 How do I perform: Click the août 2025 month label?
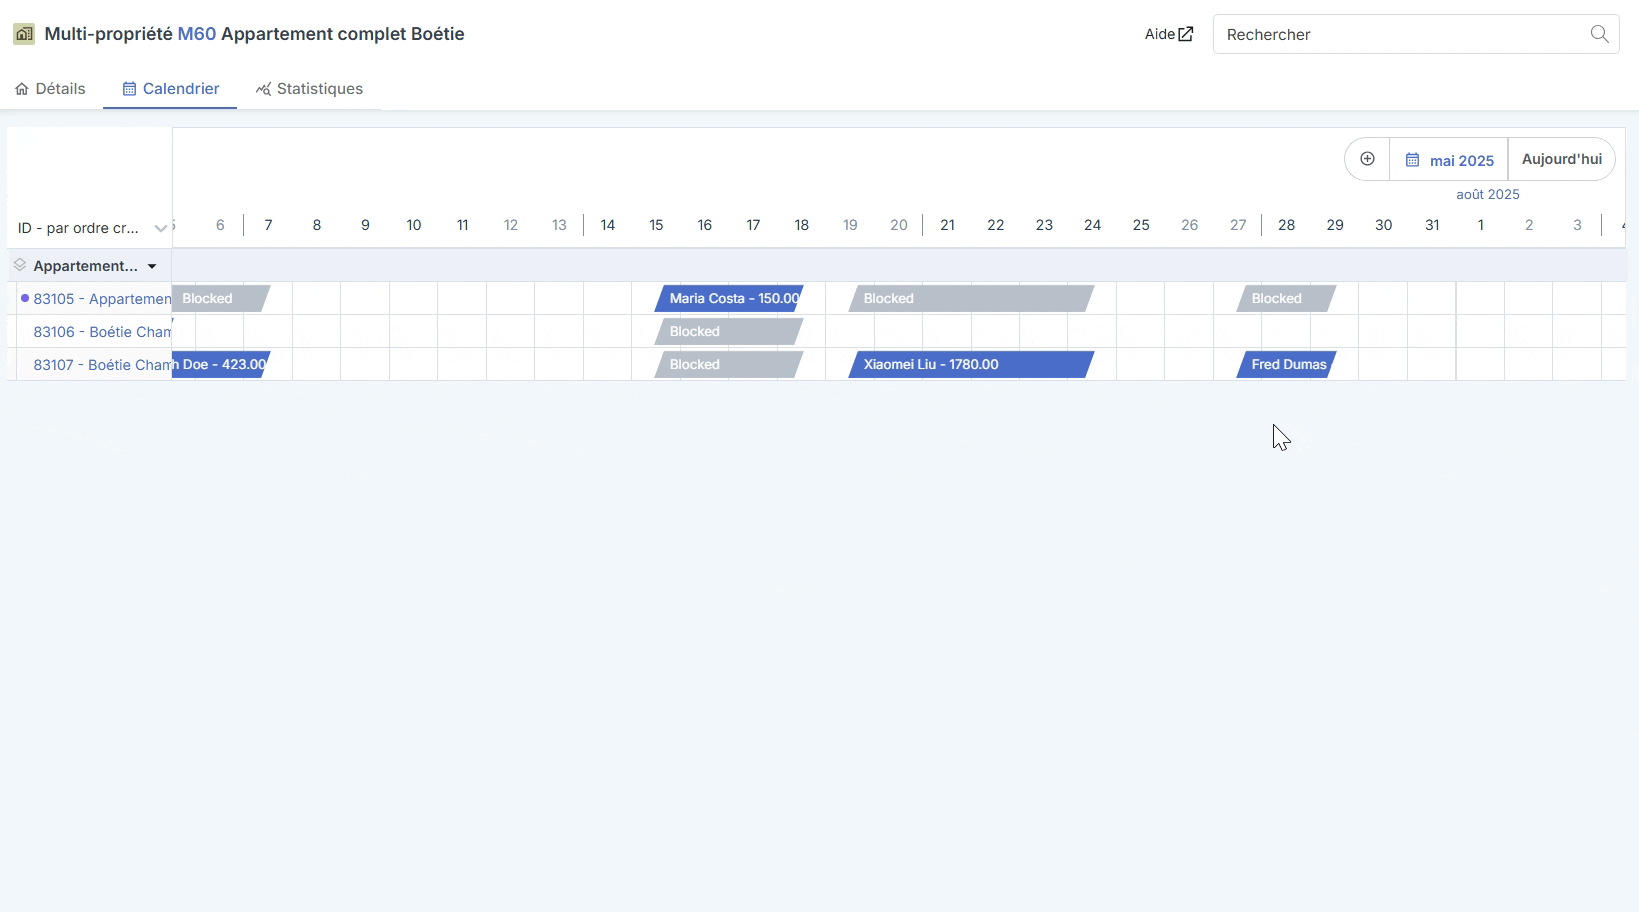pyautogui.click(x=1488, y=194)
